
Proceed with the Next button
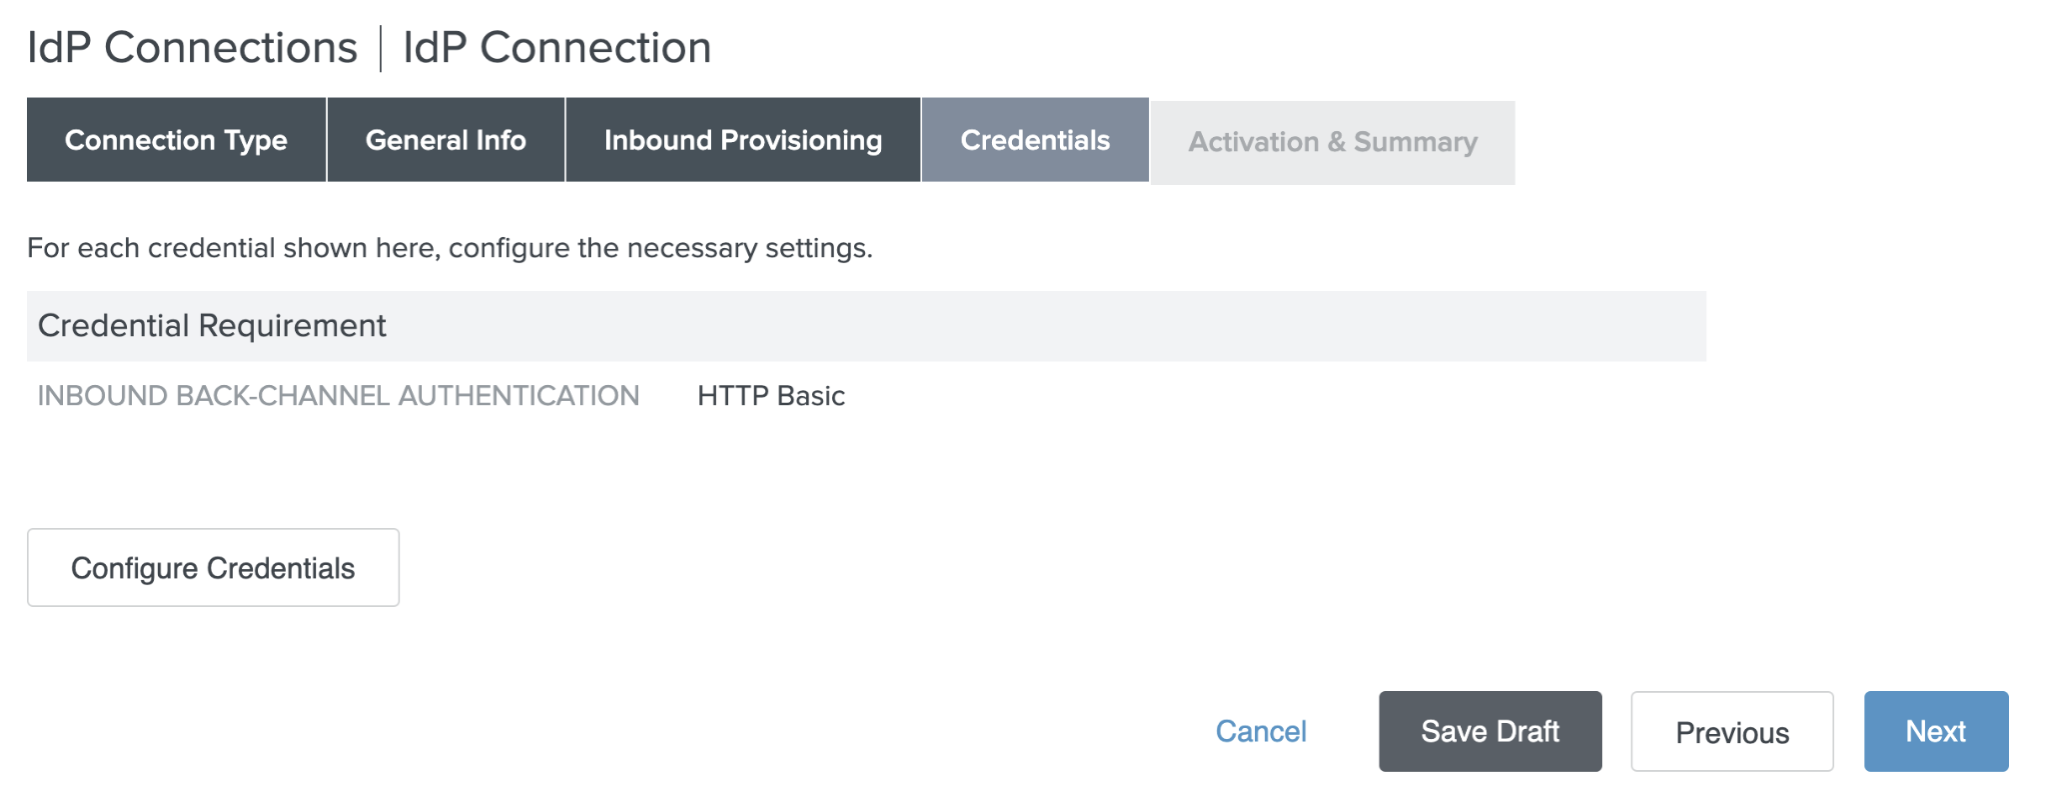[x=1936, y=732]
